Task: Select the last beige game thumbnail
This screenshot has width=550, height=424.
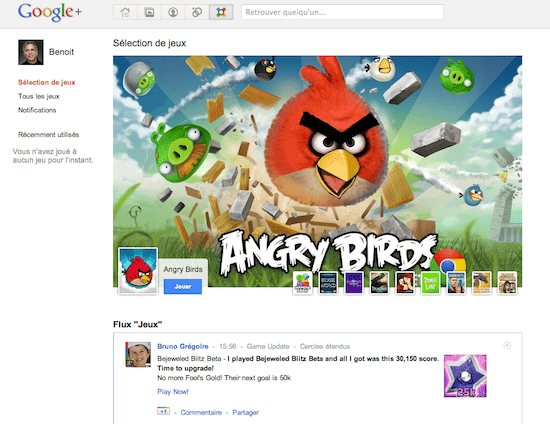Action: [507, 283]
